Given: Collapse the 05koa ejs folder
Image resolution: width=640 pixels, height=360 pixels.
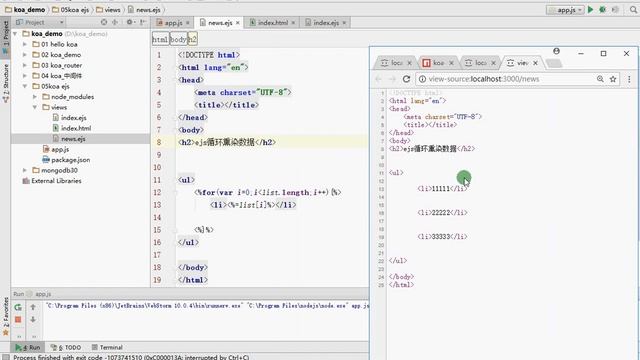Looking at the screenshot, I should point(25,86).
